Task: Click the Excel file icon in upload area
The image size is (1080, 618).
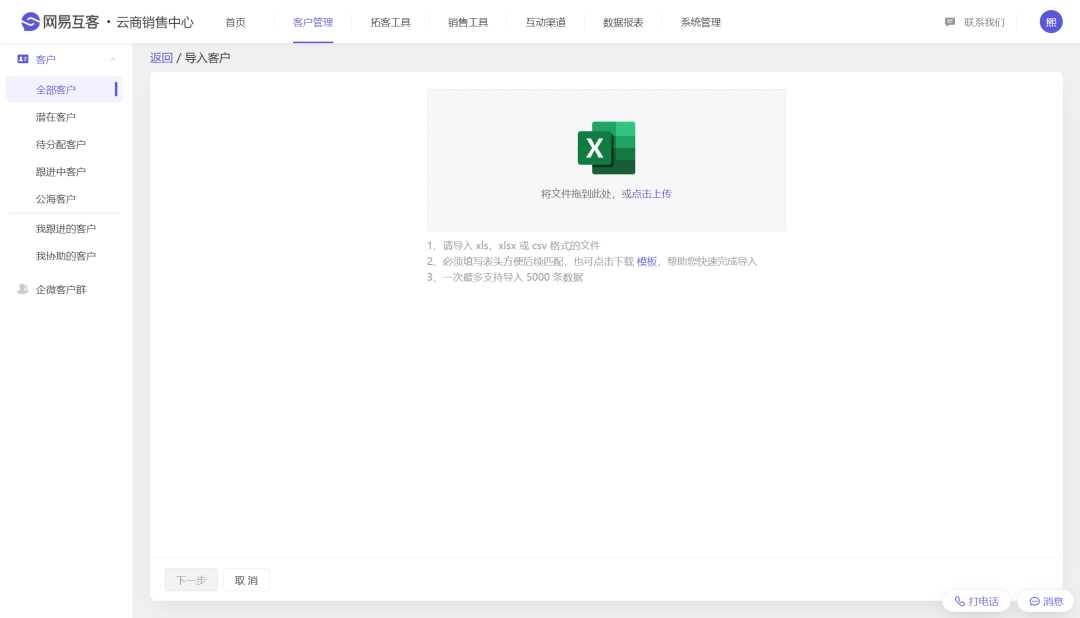Action: coord(606,148)
